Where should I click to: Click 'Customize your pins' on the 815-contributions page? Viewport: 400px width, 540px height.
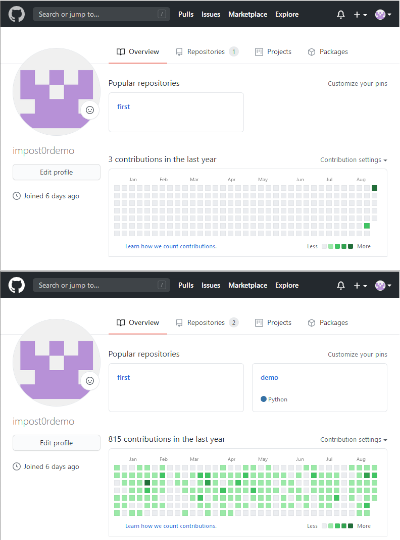357,354
